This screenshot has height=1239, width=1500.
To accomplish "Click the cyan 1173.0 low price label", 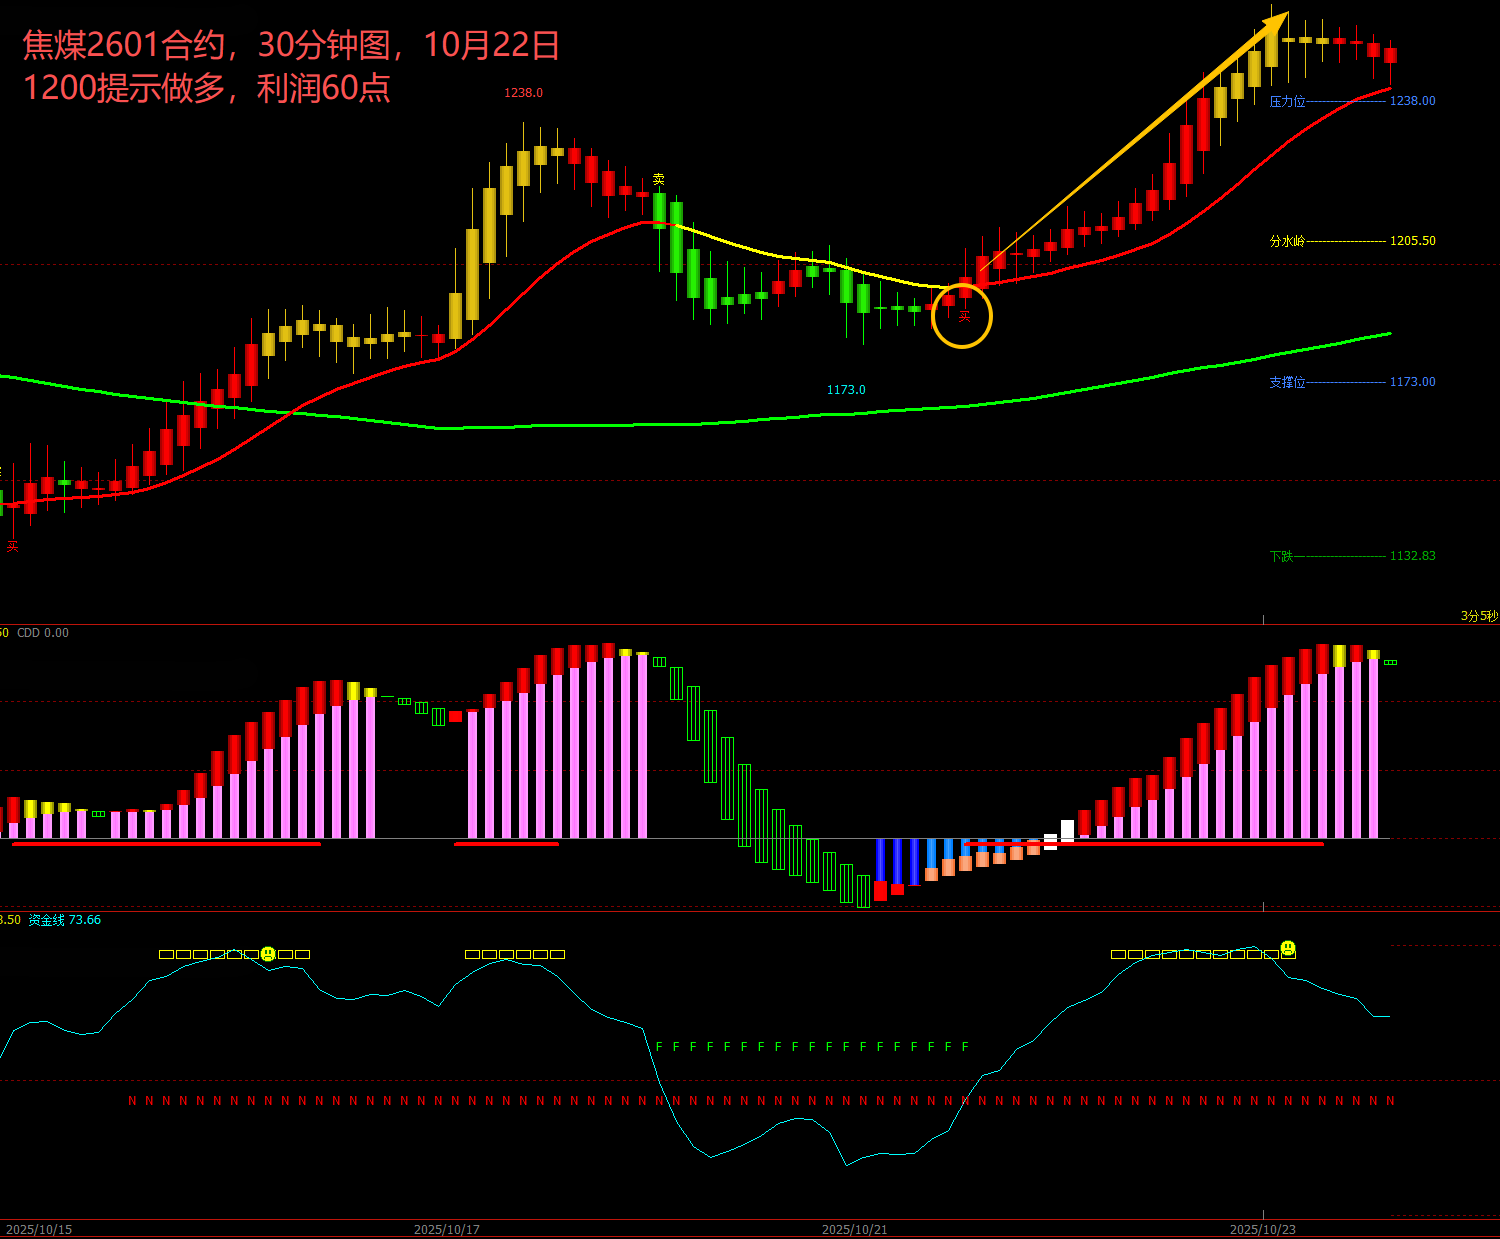I will 846,390.
